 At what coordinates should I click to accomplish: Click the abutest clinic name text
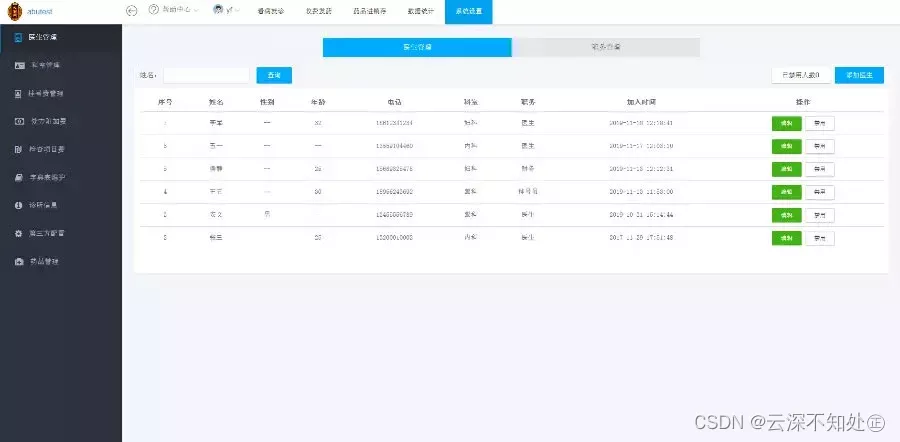40,11
